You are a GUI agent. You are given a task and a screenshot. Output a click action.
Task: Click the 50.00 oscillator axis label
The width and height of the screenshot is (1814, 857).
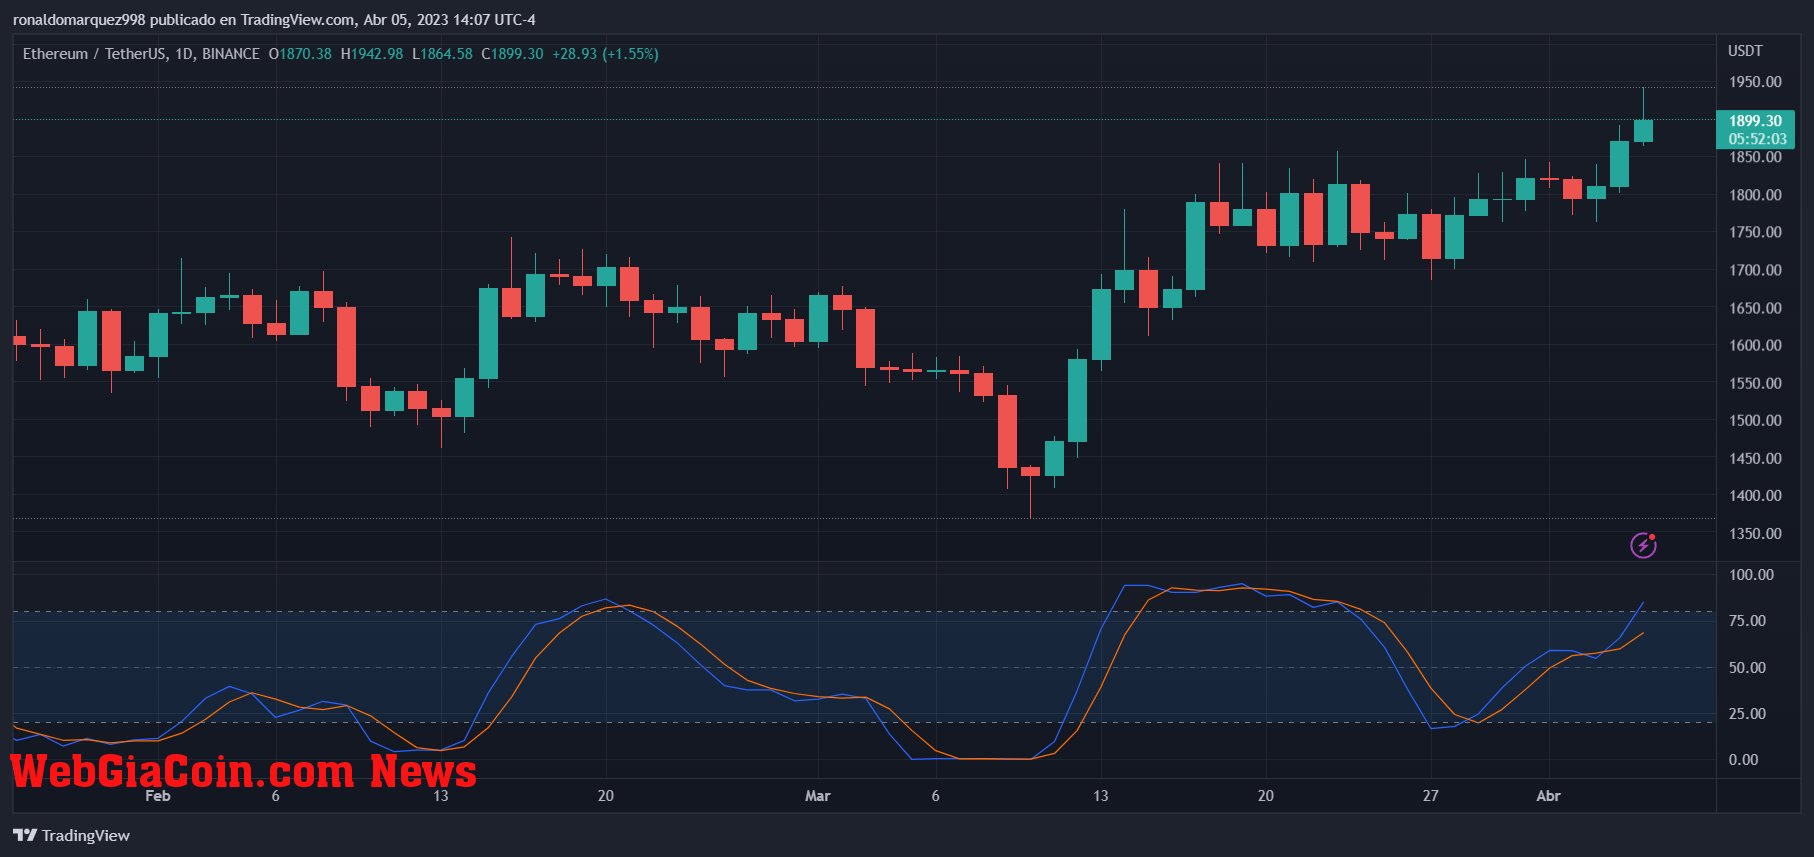pyautogui.click(x=1747, y=668)
